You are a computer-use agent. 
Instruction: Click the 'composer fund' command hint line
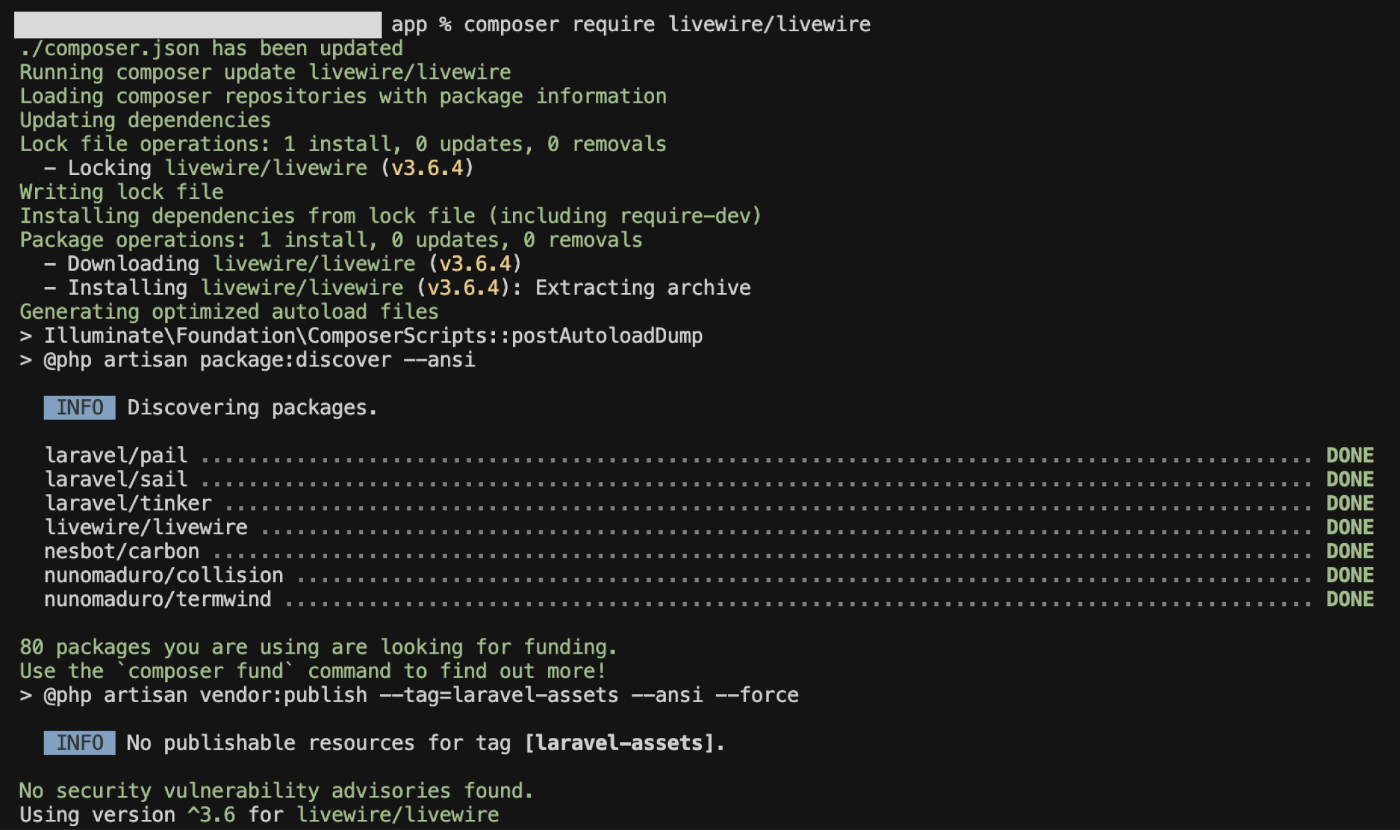313,672
